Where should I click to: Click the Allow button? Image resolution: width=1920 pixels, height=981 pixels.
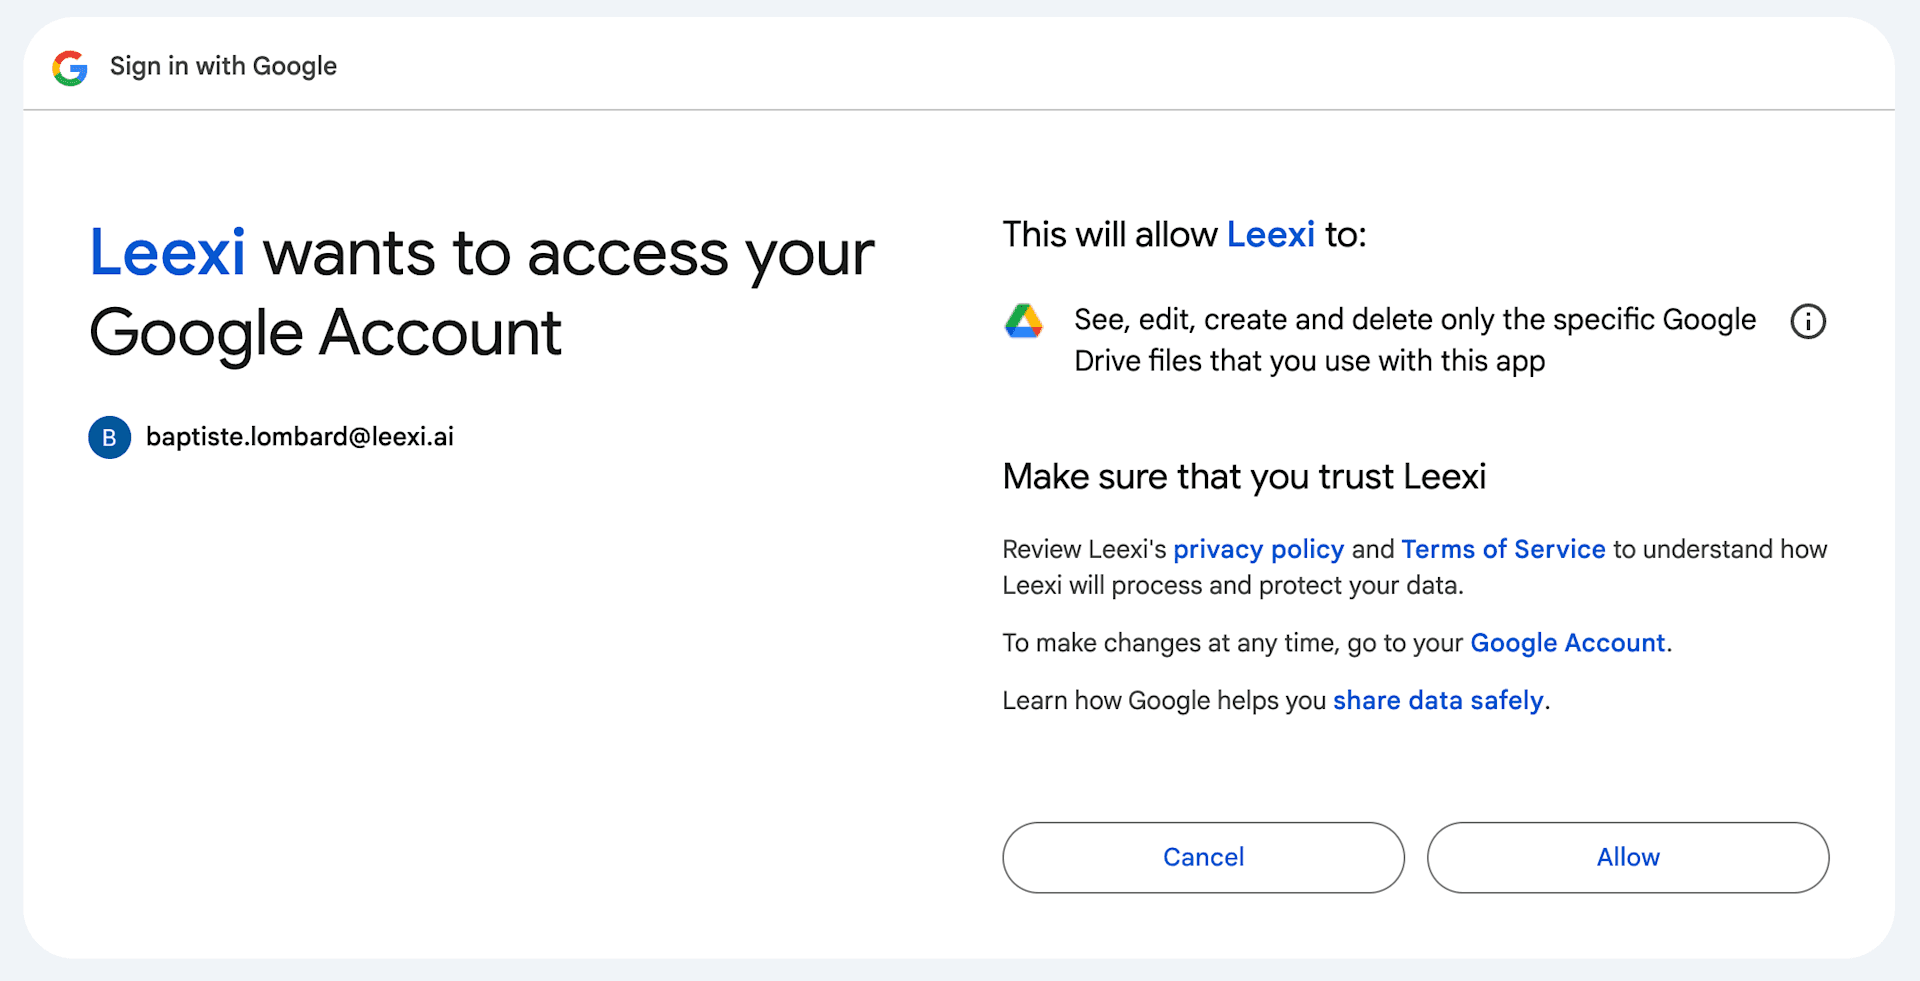point(1627,857)
